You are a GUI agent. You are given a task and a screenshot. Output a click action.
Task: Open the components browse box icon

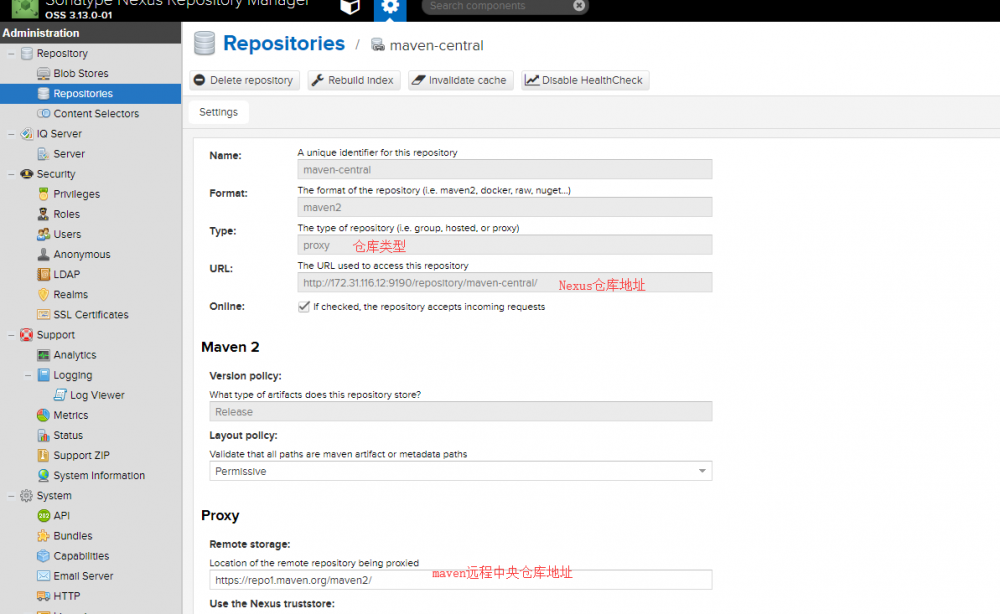pos(350,7)
